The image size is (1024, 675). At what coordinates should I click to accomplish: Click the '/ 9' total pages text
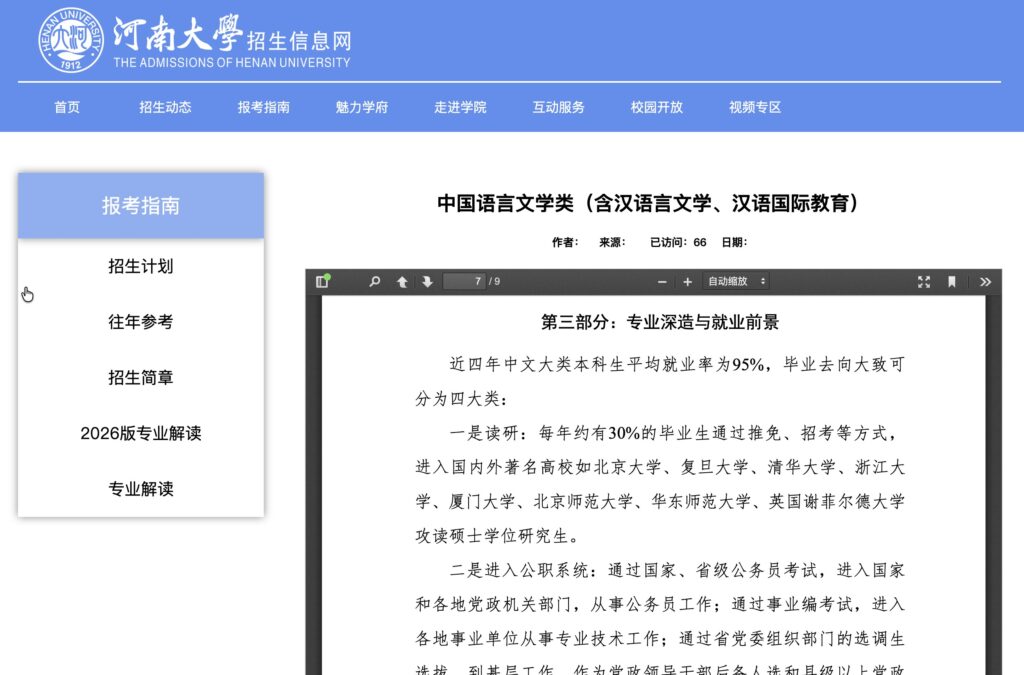(494, 281)
